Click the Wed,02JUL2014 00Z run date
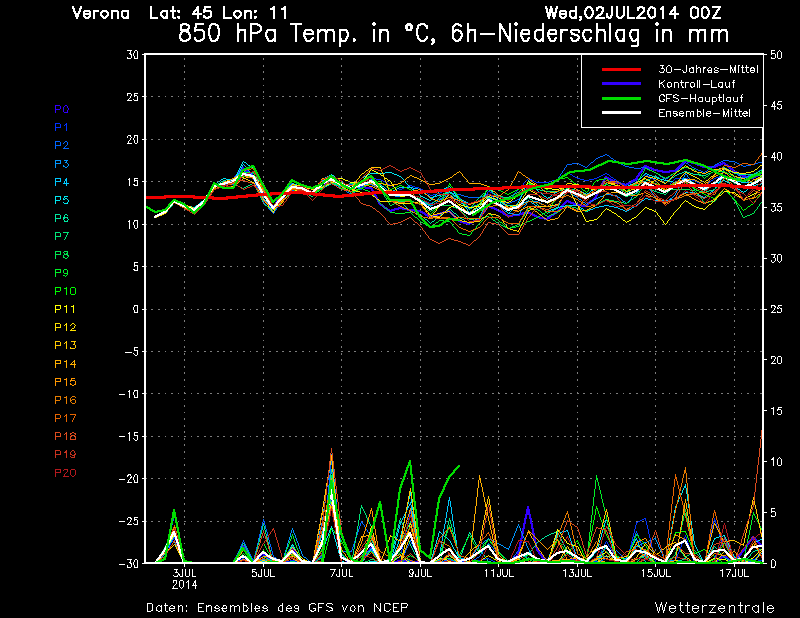Viewport: 800px width, 618px height. click(x=633, y=12)
